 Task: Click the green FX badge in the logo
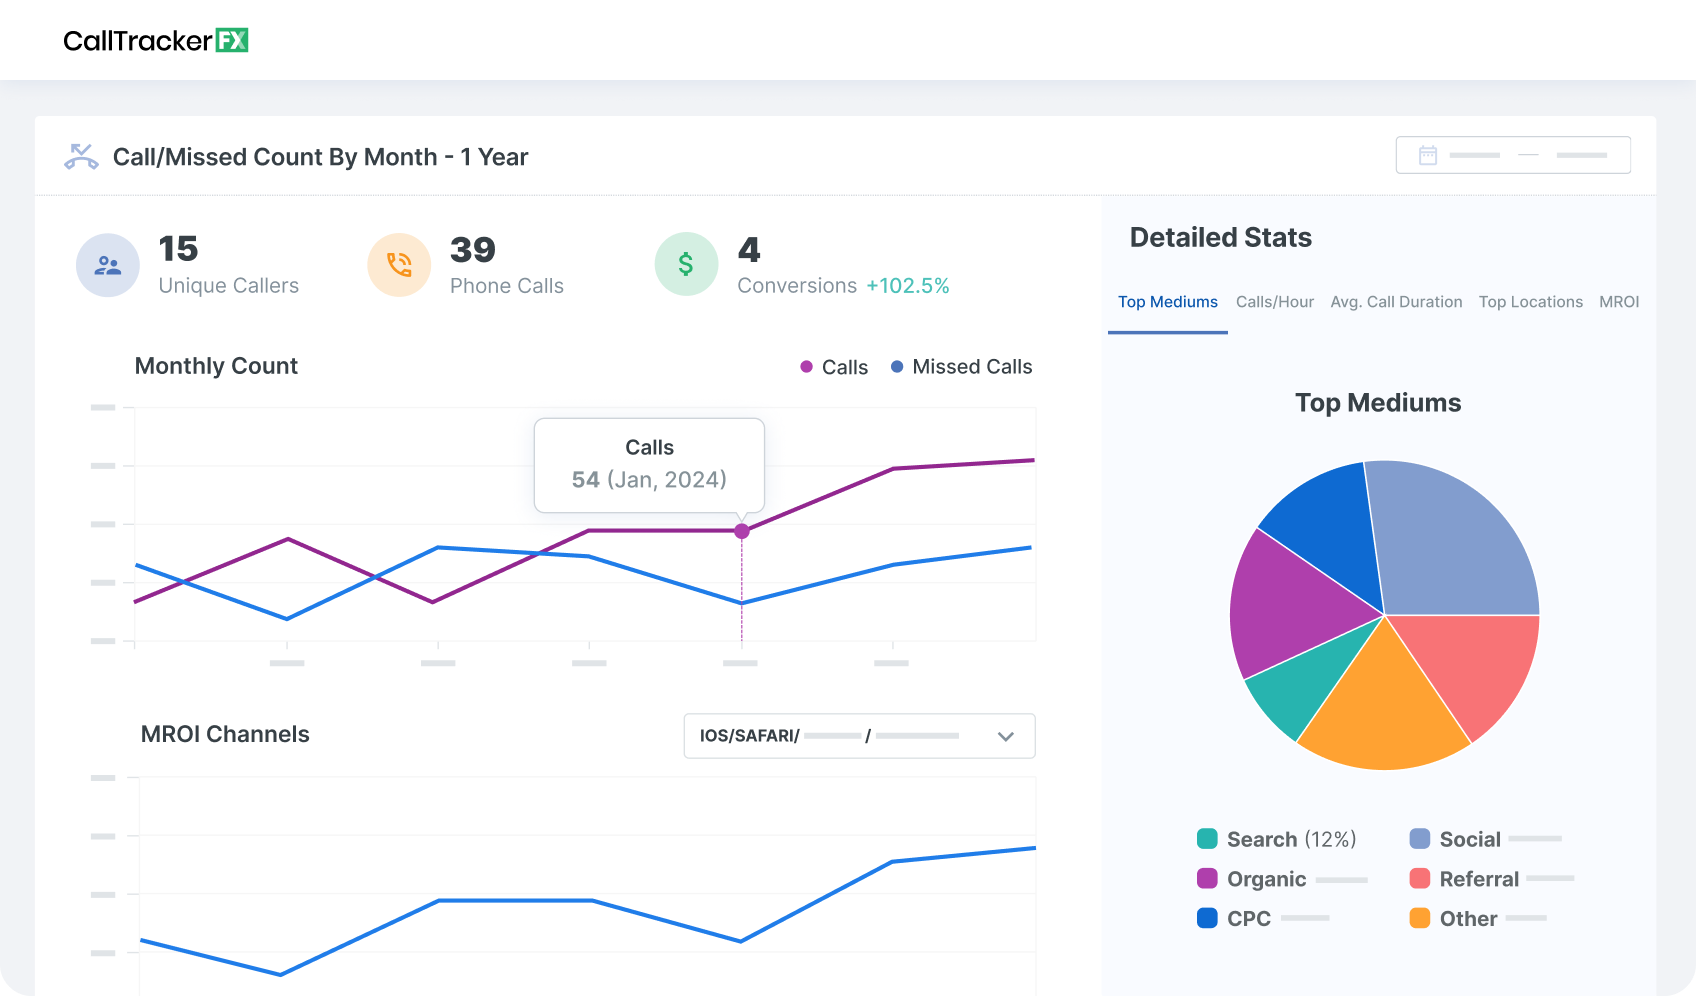[x=232, y=40]
